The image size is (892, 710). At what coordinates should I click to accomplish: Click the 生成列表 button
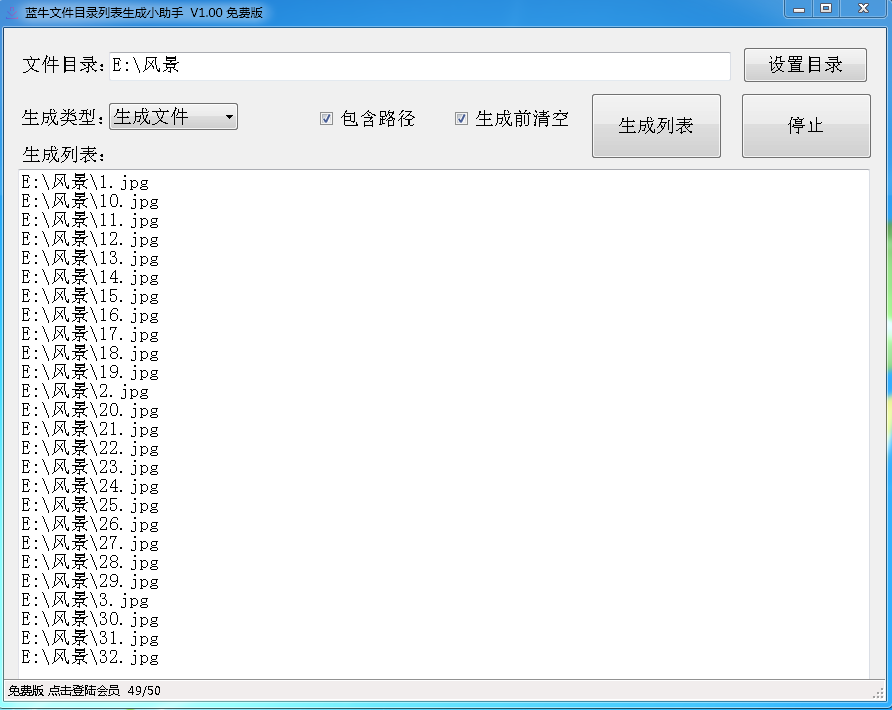pyautogui.click(x=656, y=126)
